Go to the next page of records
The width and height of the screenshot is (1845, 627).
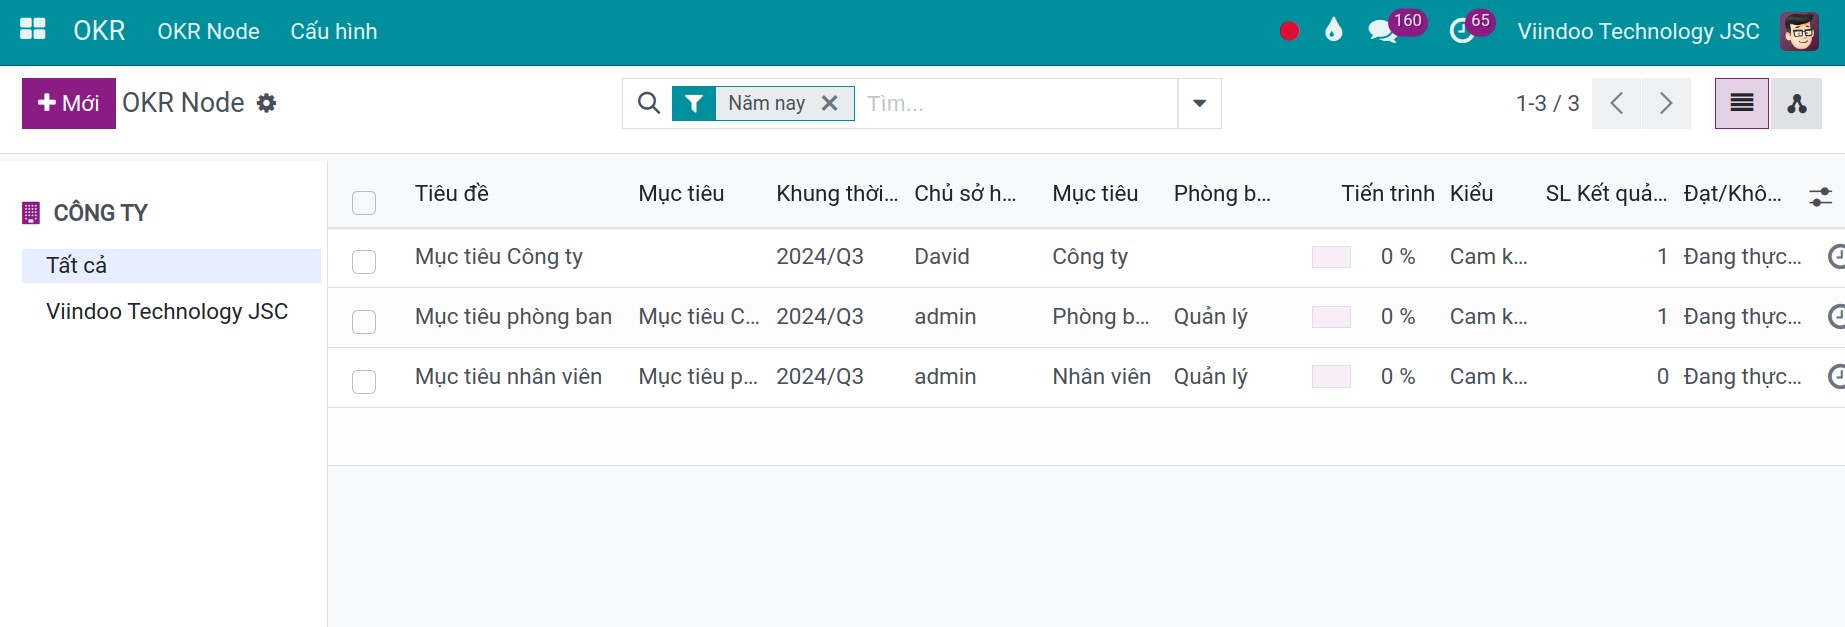[x=1666, y=103]
